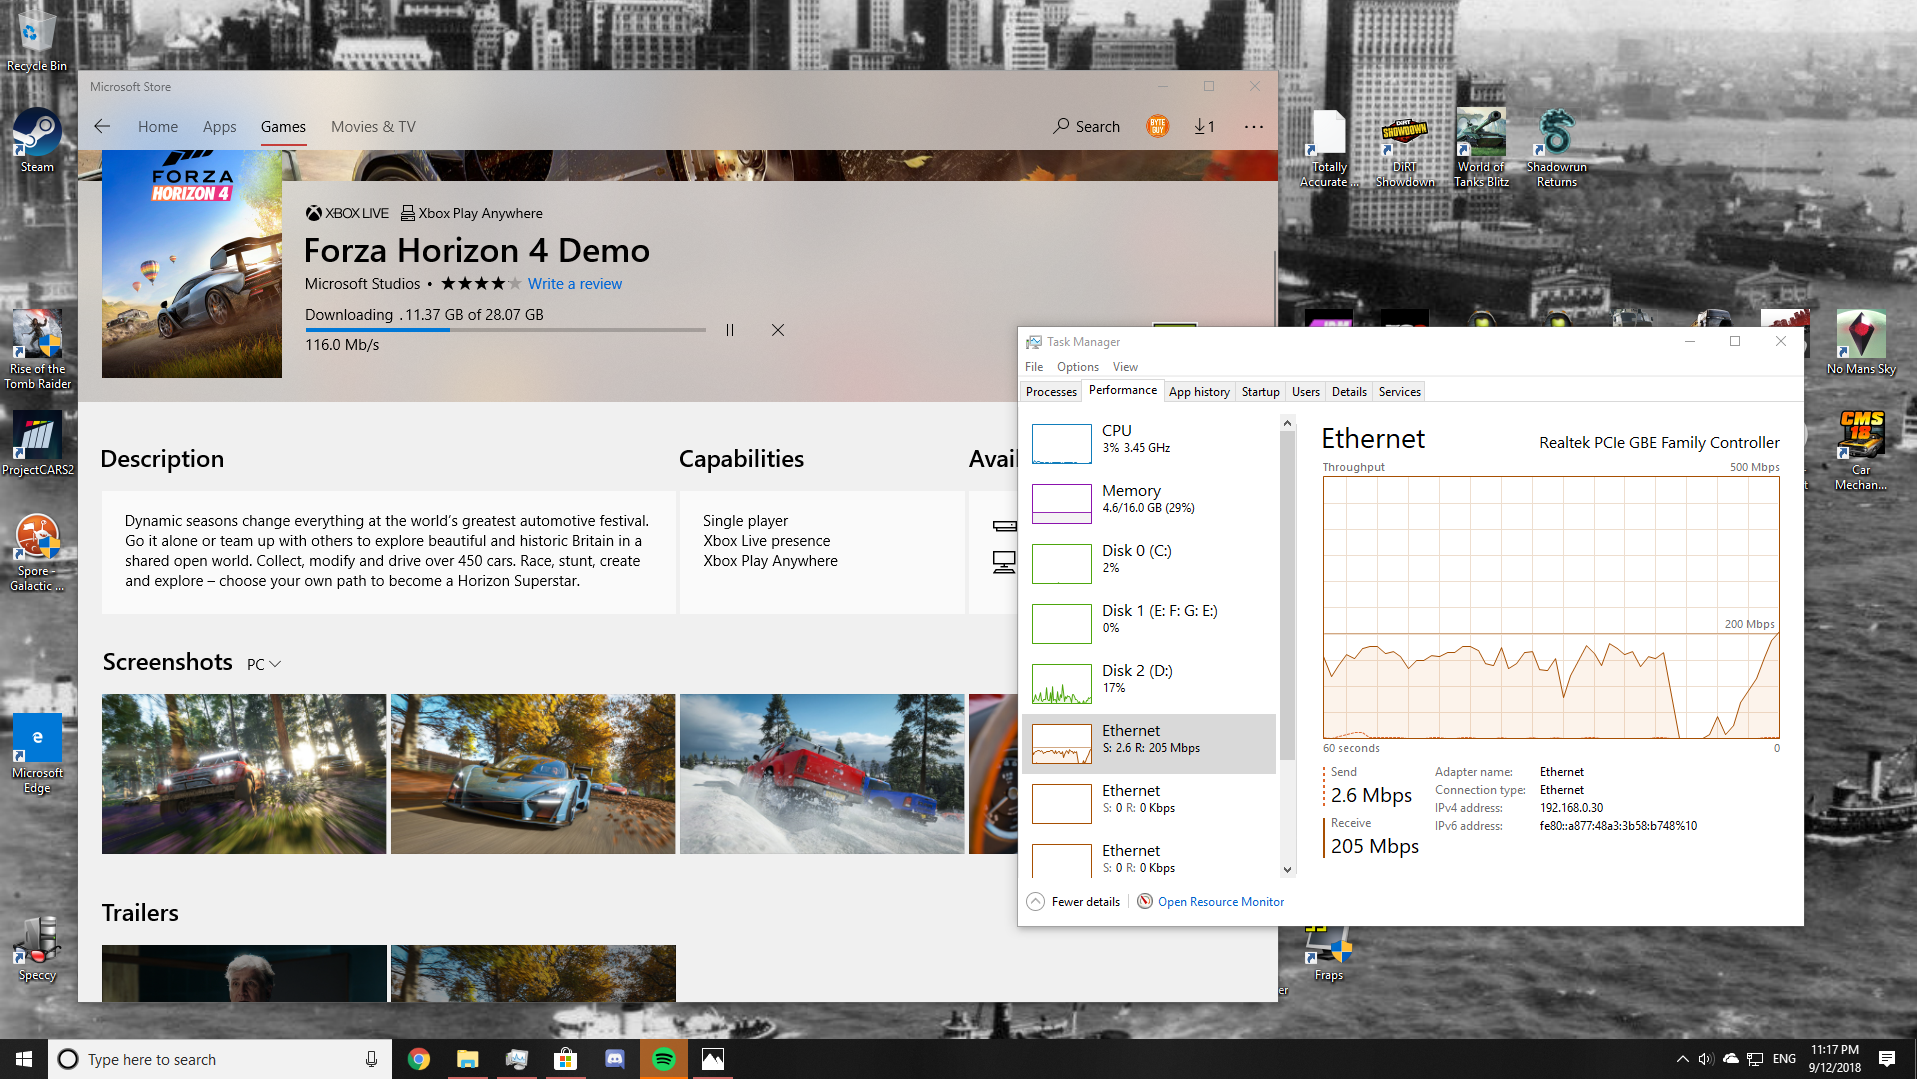Screen dimensions: 1917x1079
Task: Switch to the Services tab
Action: coord(1399,392)
